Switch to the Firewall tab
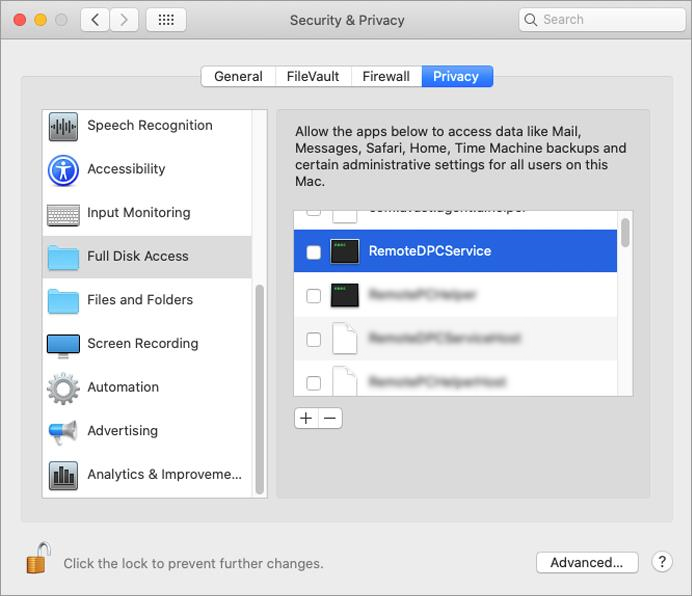 (x=386, y=76)
